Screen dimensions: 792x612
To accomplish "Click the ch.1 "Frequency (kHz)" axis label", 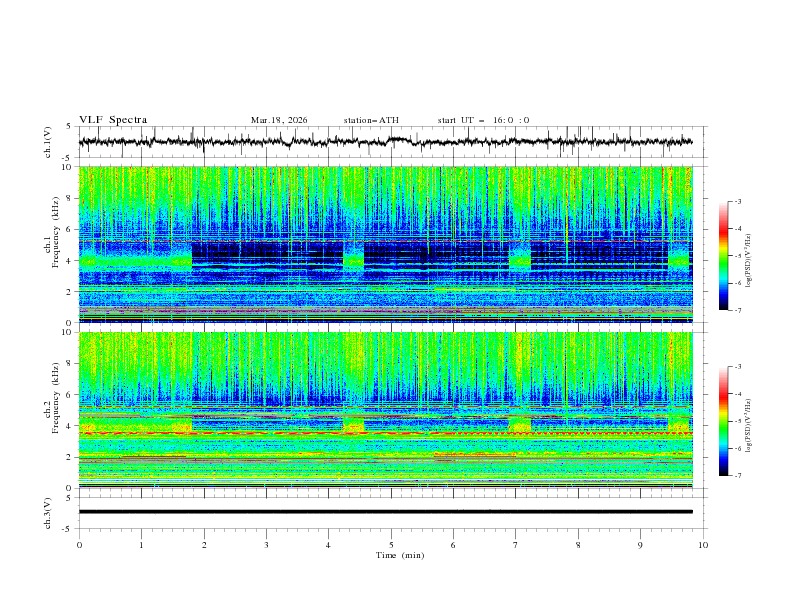I will 57,231.
